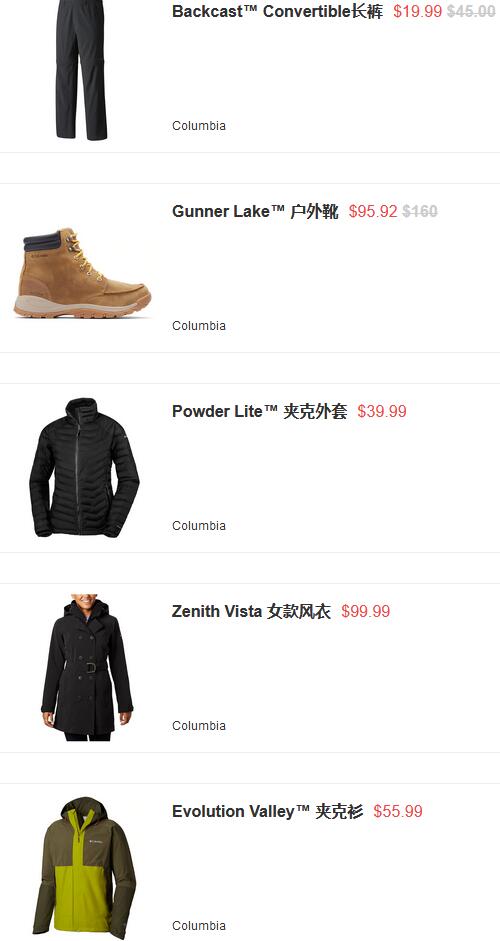Open the Gunner Lake™ 户外靴 product title

pyautogui.click(x=255, y=211)
